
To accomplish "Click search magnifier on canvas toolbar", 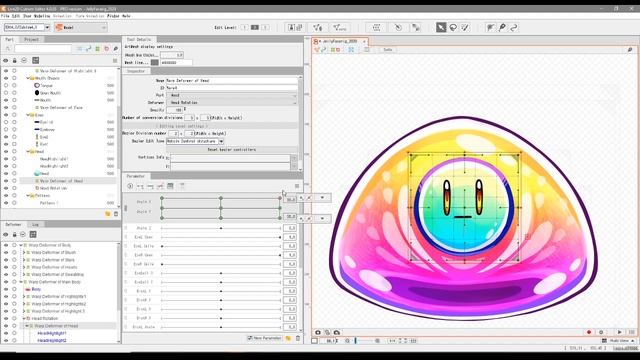I will pos(630,49).
